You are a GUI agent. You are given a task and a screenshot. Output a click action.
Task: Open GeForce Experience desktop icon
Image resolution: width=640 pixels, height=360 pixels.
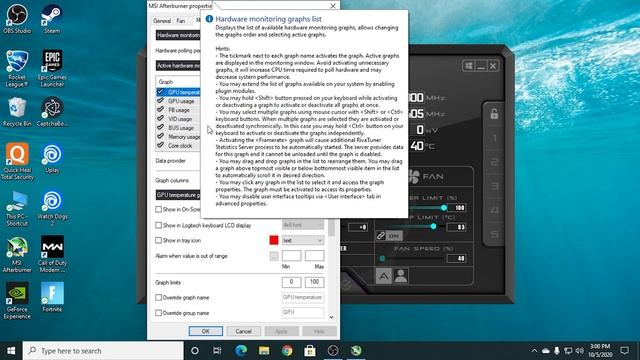coord(17,301)
